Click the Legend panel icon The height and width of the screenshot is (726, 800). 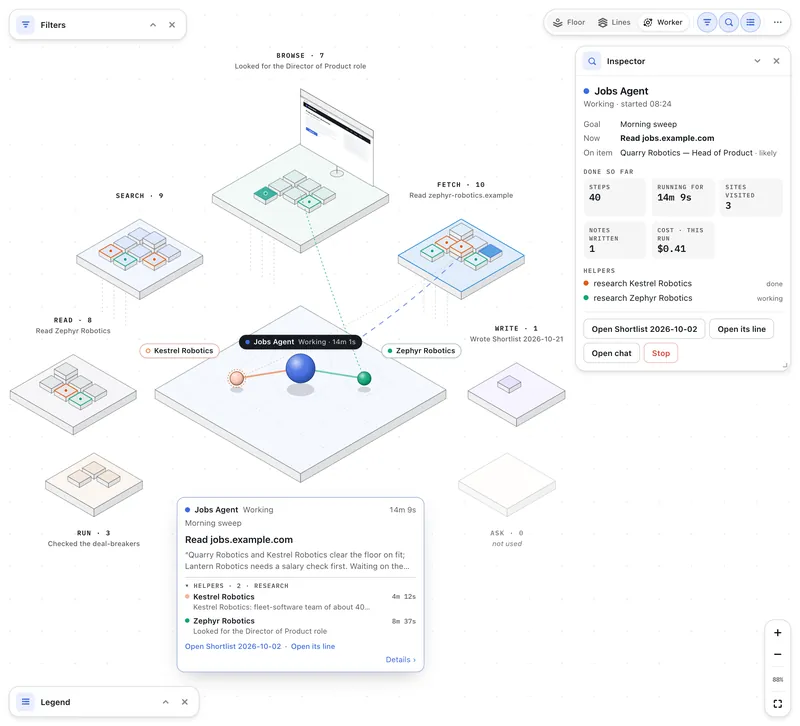pos(26,702)
